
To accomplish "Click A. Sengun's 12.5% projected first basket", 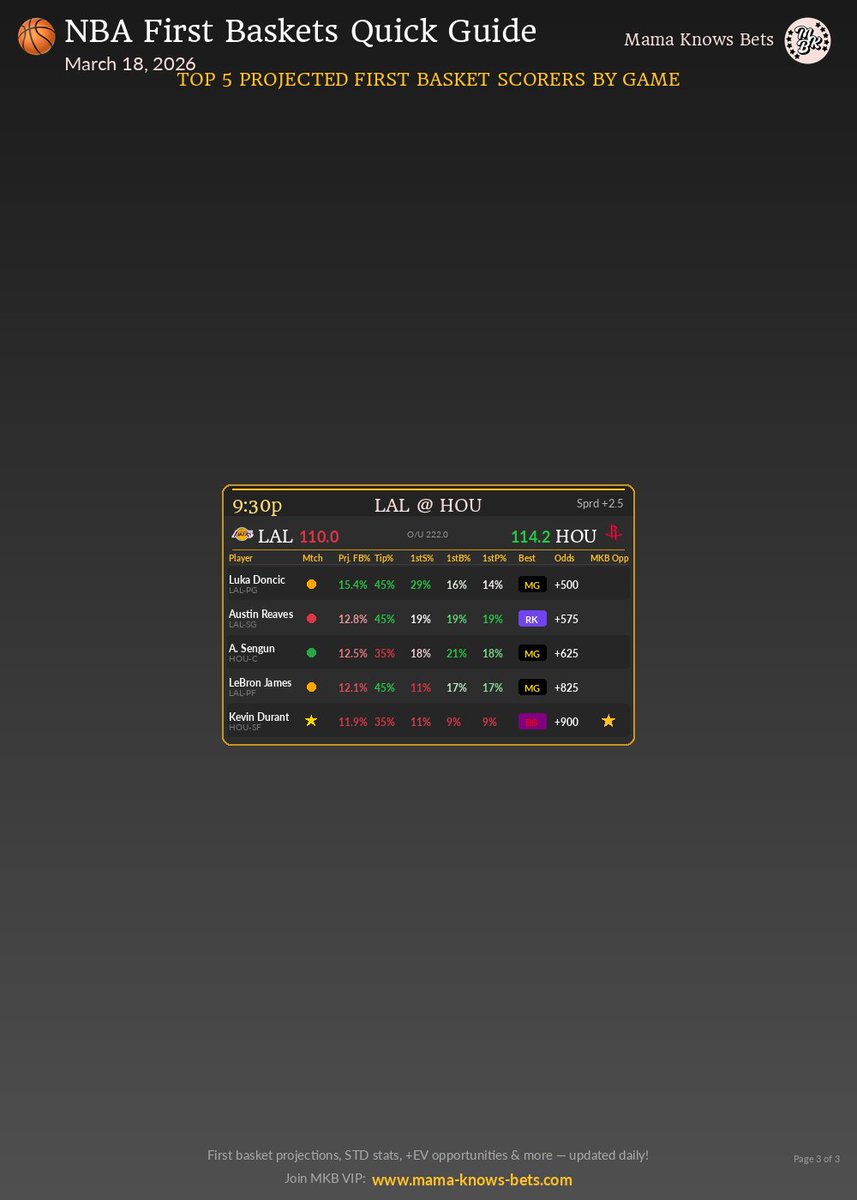I will pos(354,653).
